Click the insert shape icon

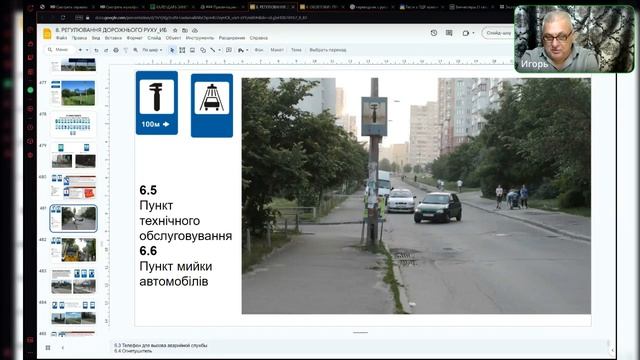pos(203,50)
